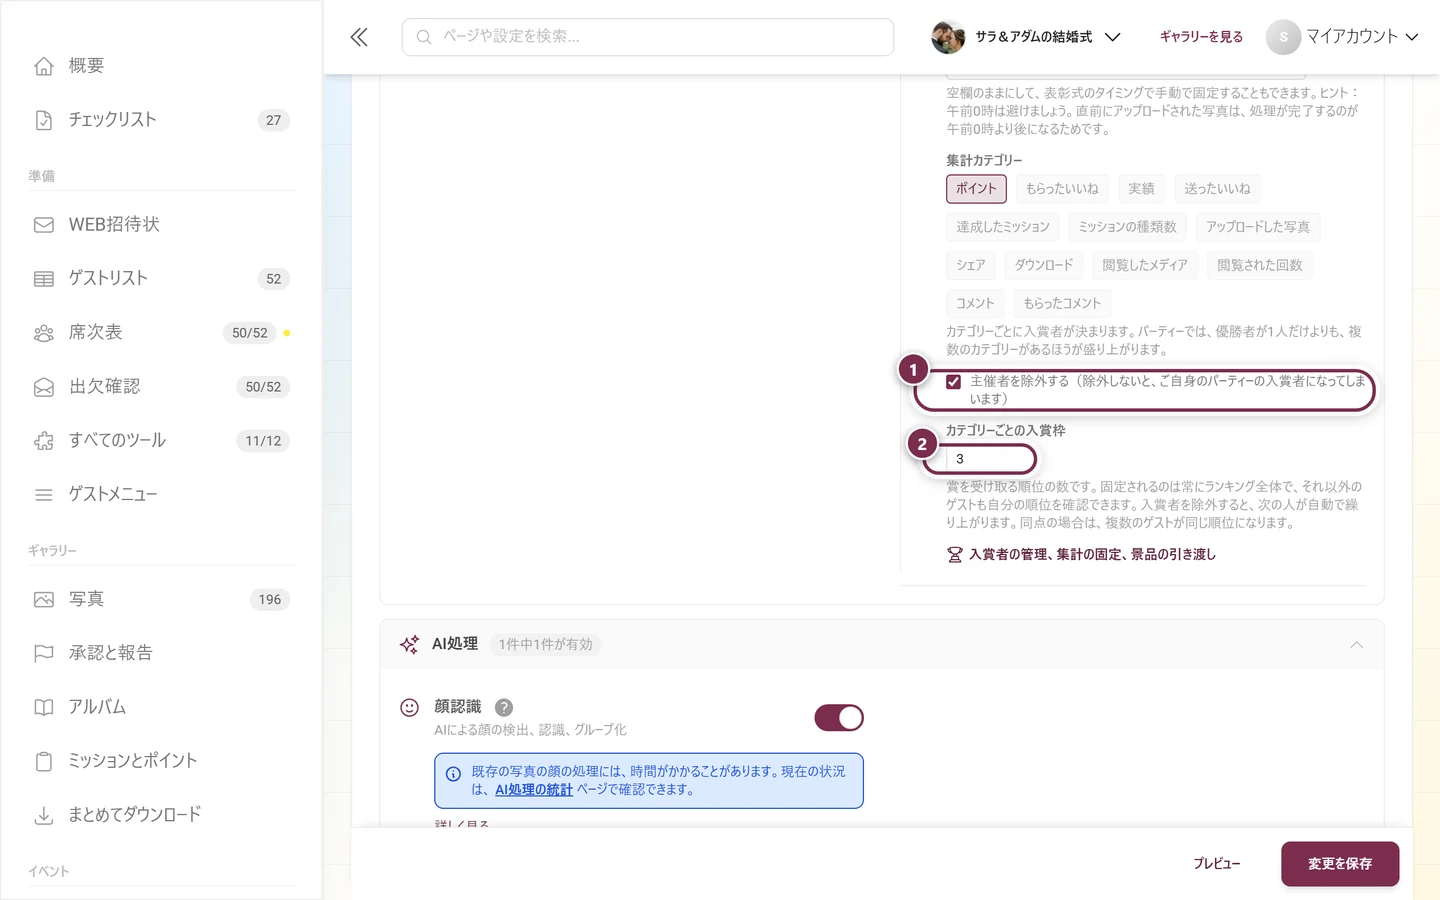Open the AI処理の統計 link
The width and height of the screenshot is (1440, 900).
click(x=534, y=790)
